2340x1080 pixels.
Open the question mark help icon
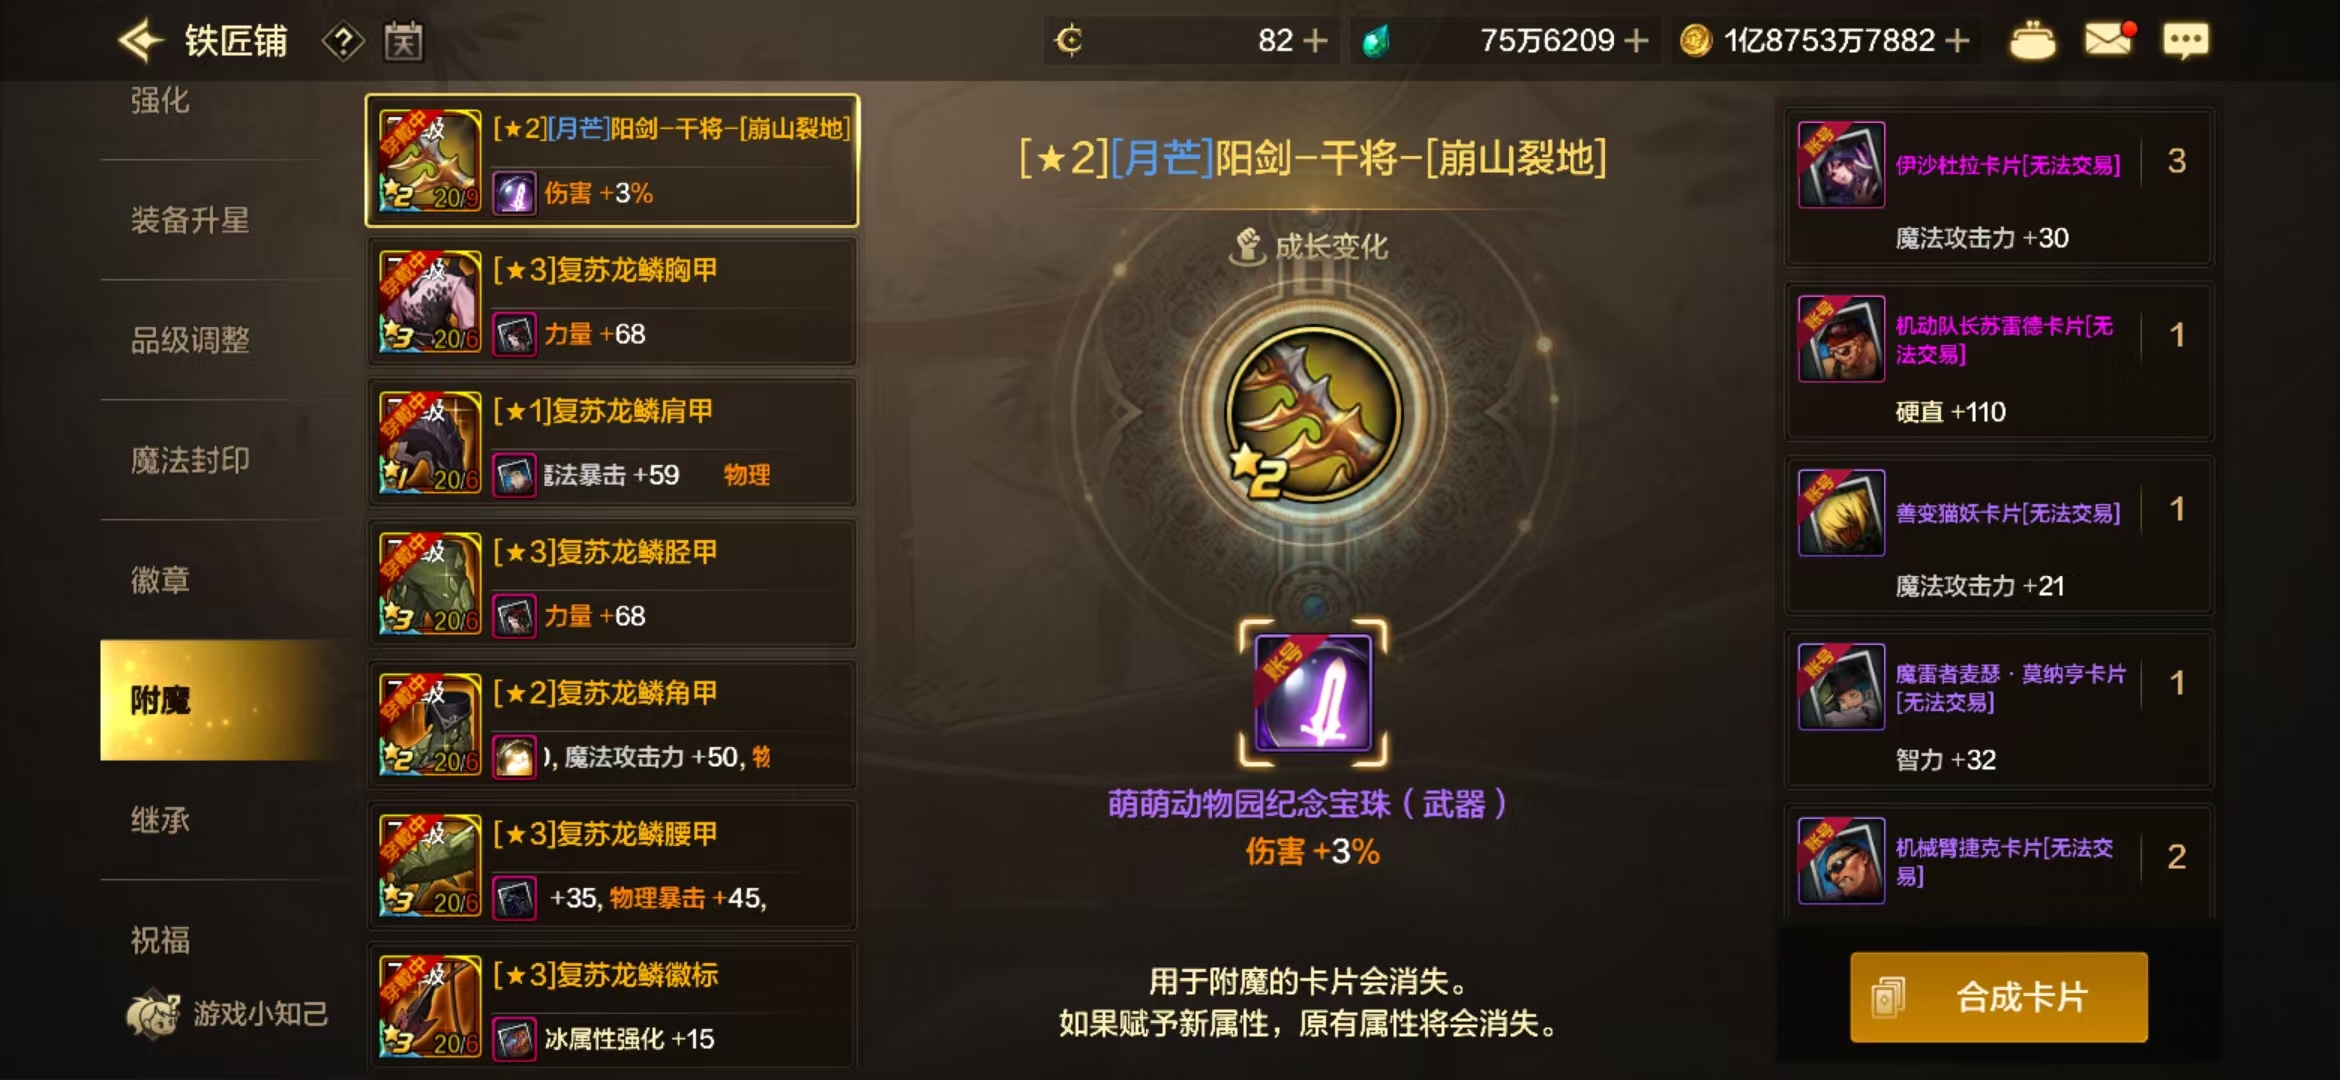pyautogui.click(x=343, y=41)
